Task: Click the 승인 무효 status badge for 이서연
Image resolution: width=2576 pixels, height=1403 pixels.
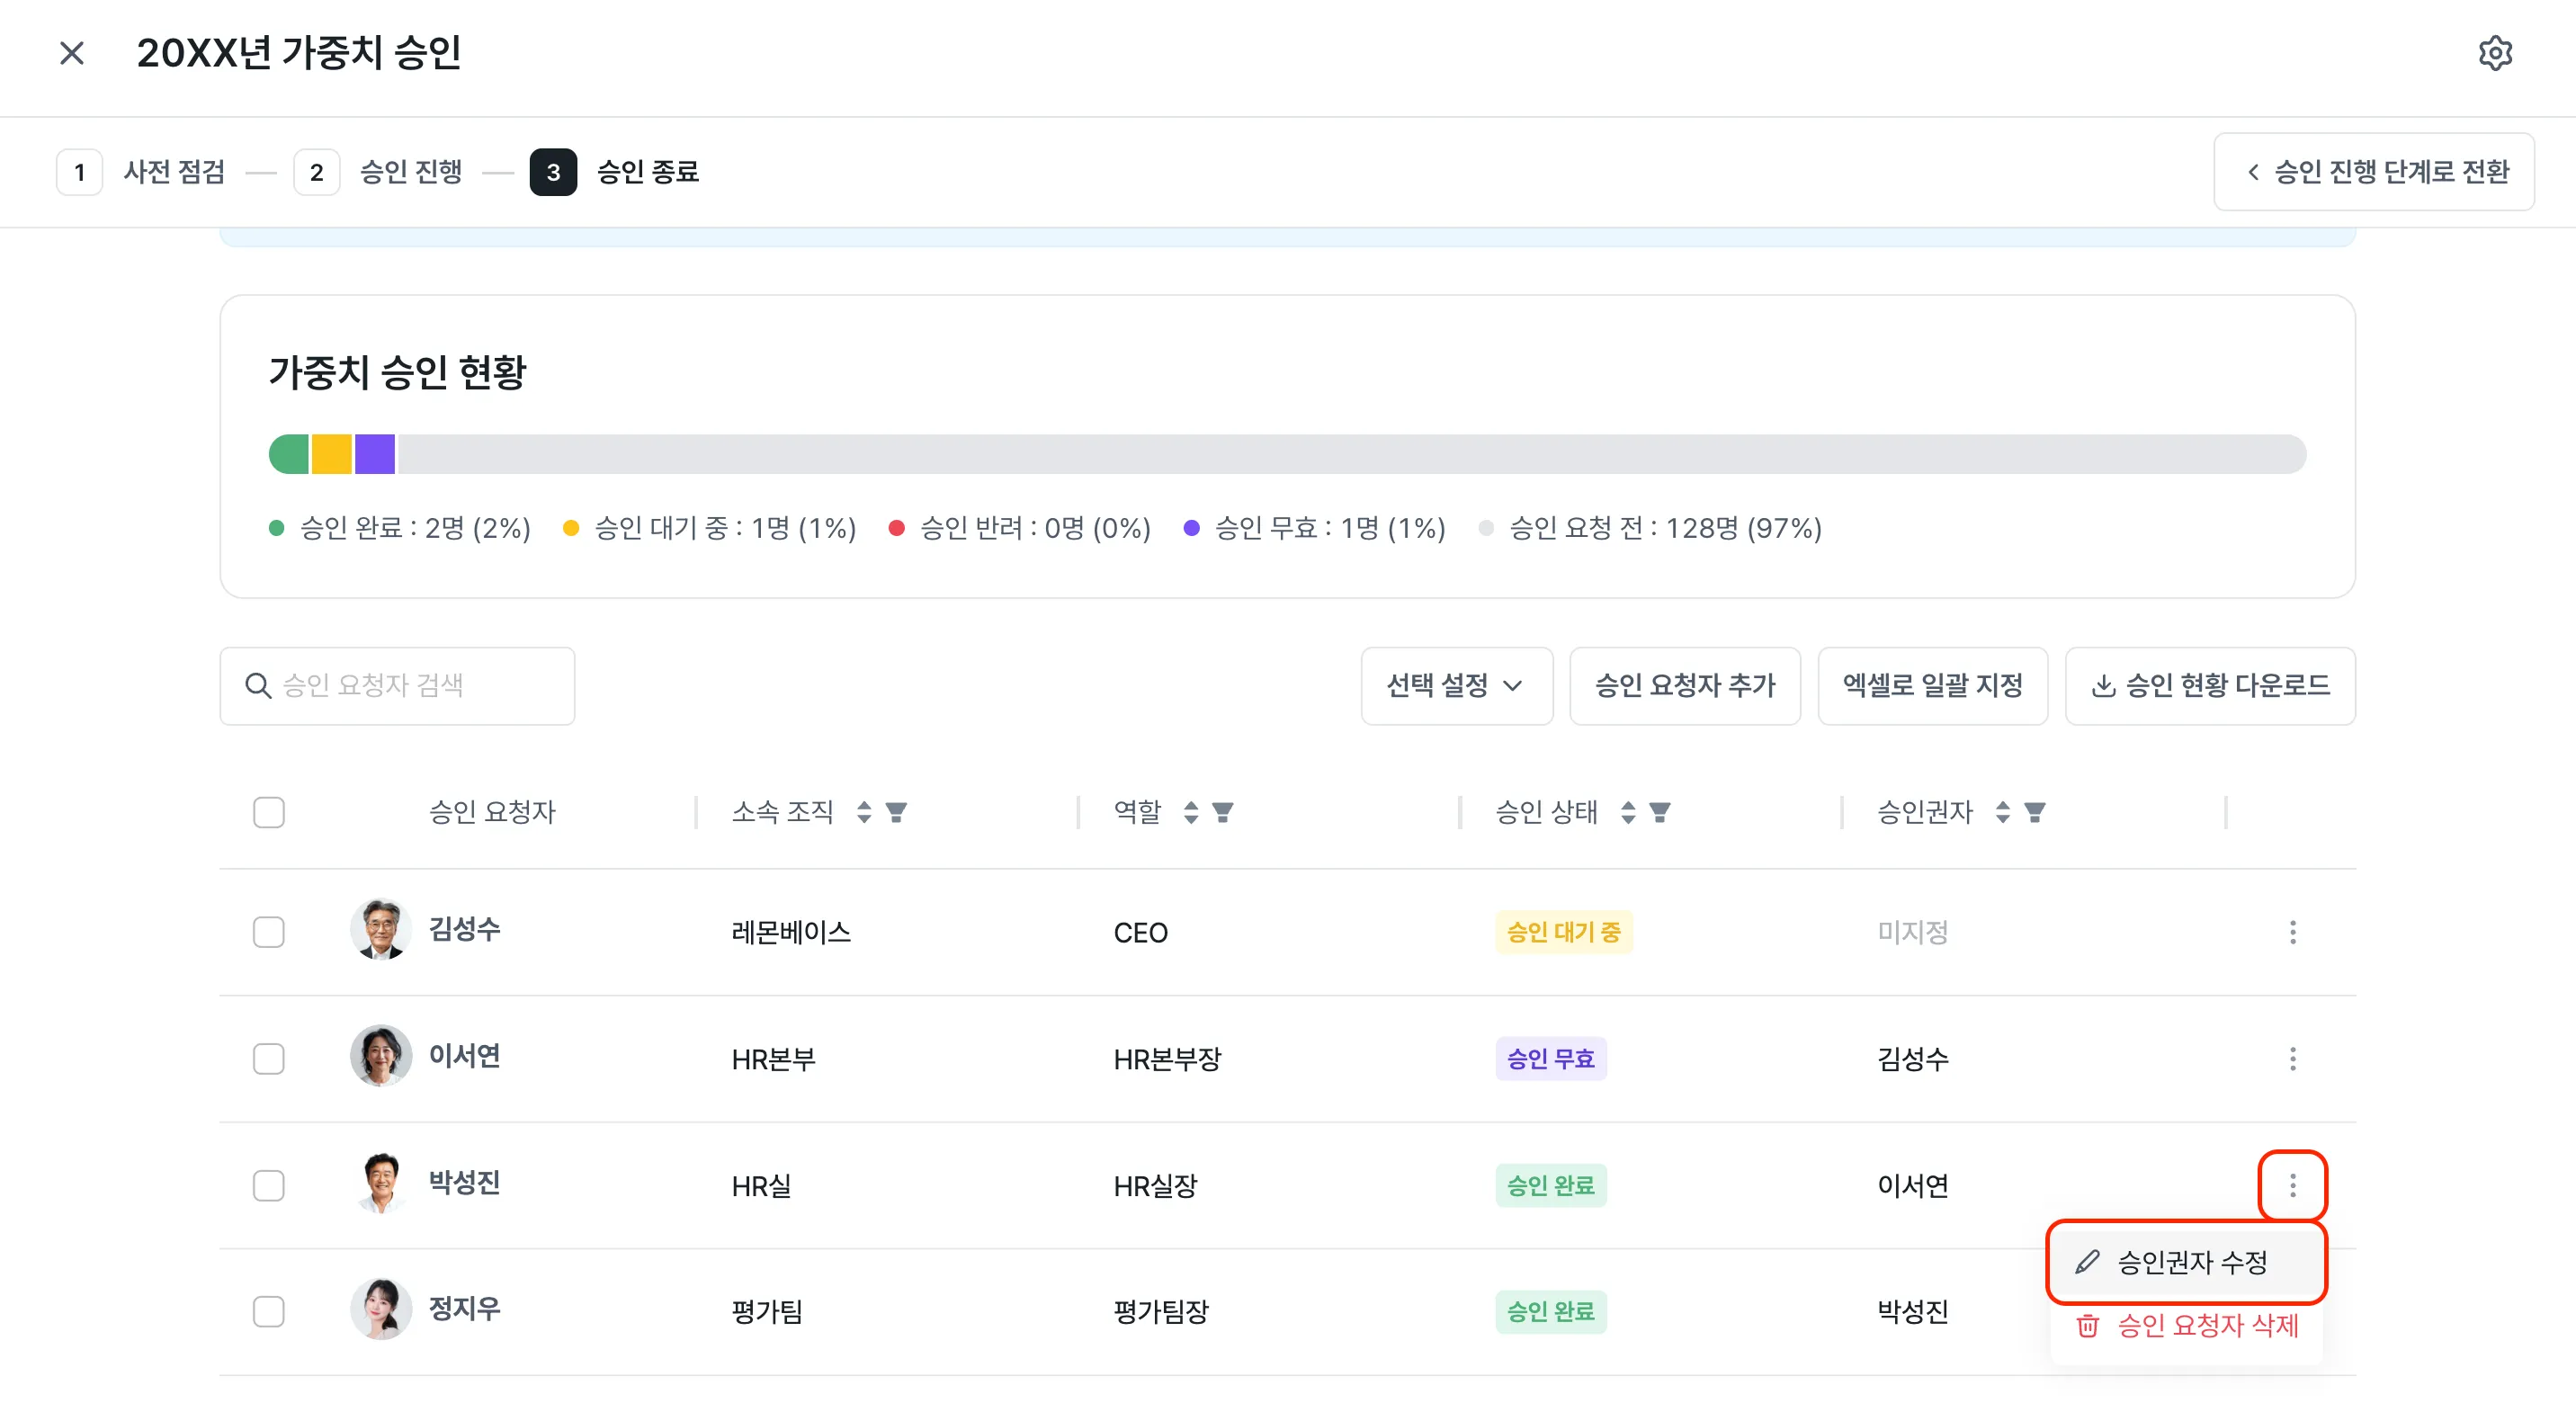Action: pyautogui.click(x=1550, y=1058)
